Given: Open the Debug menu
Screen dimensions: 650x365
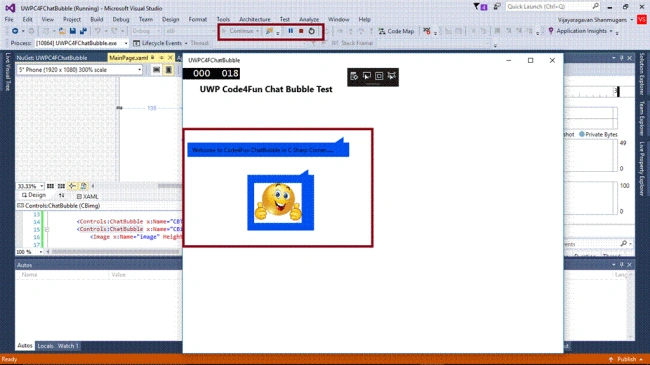Looking at the screenshot, I should click(121, 19).
